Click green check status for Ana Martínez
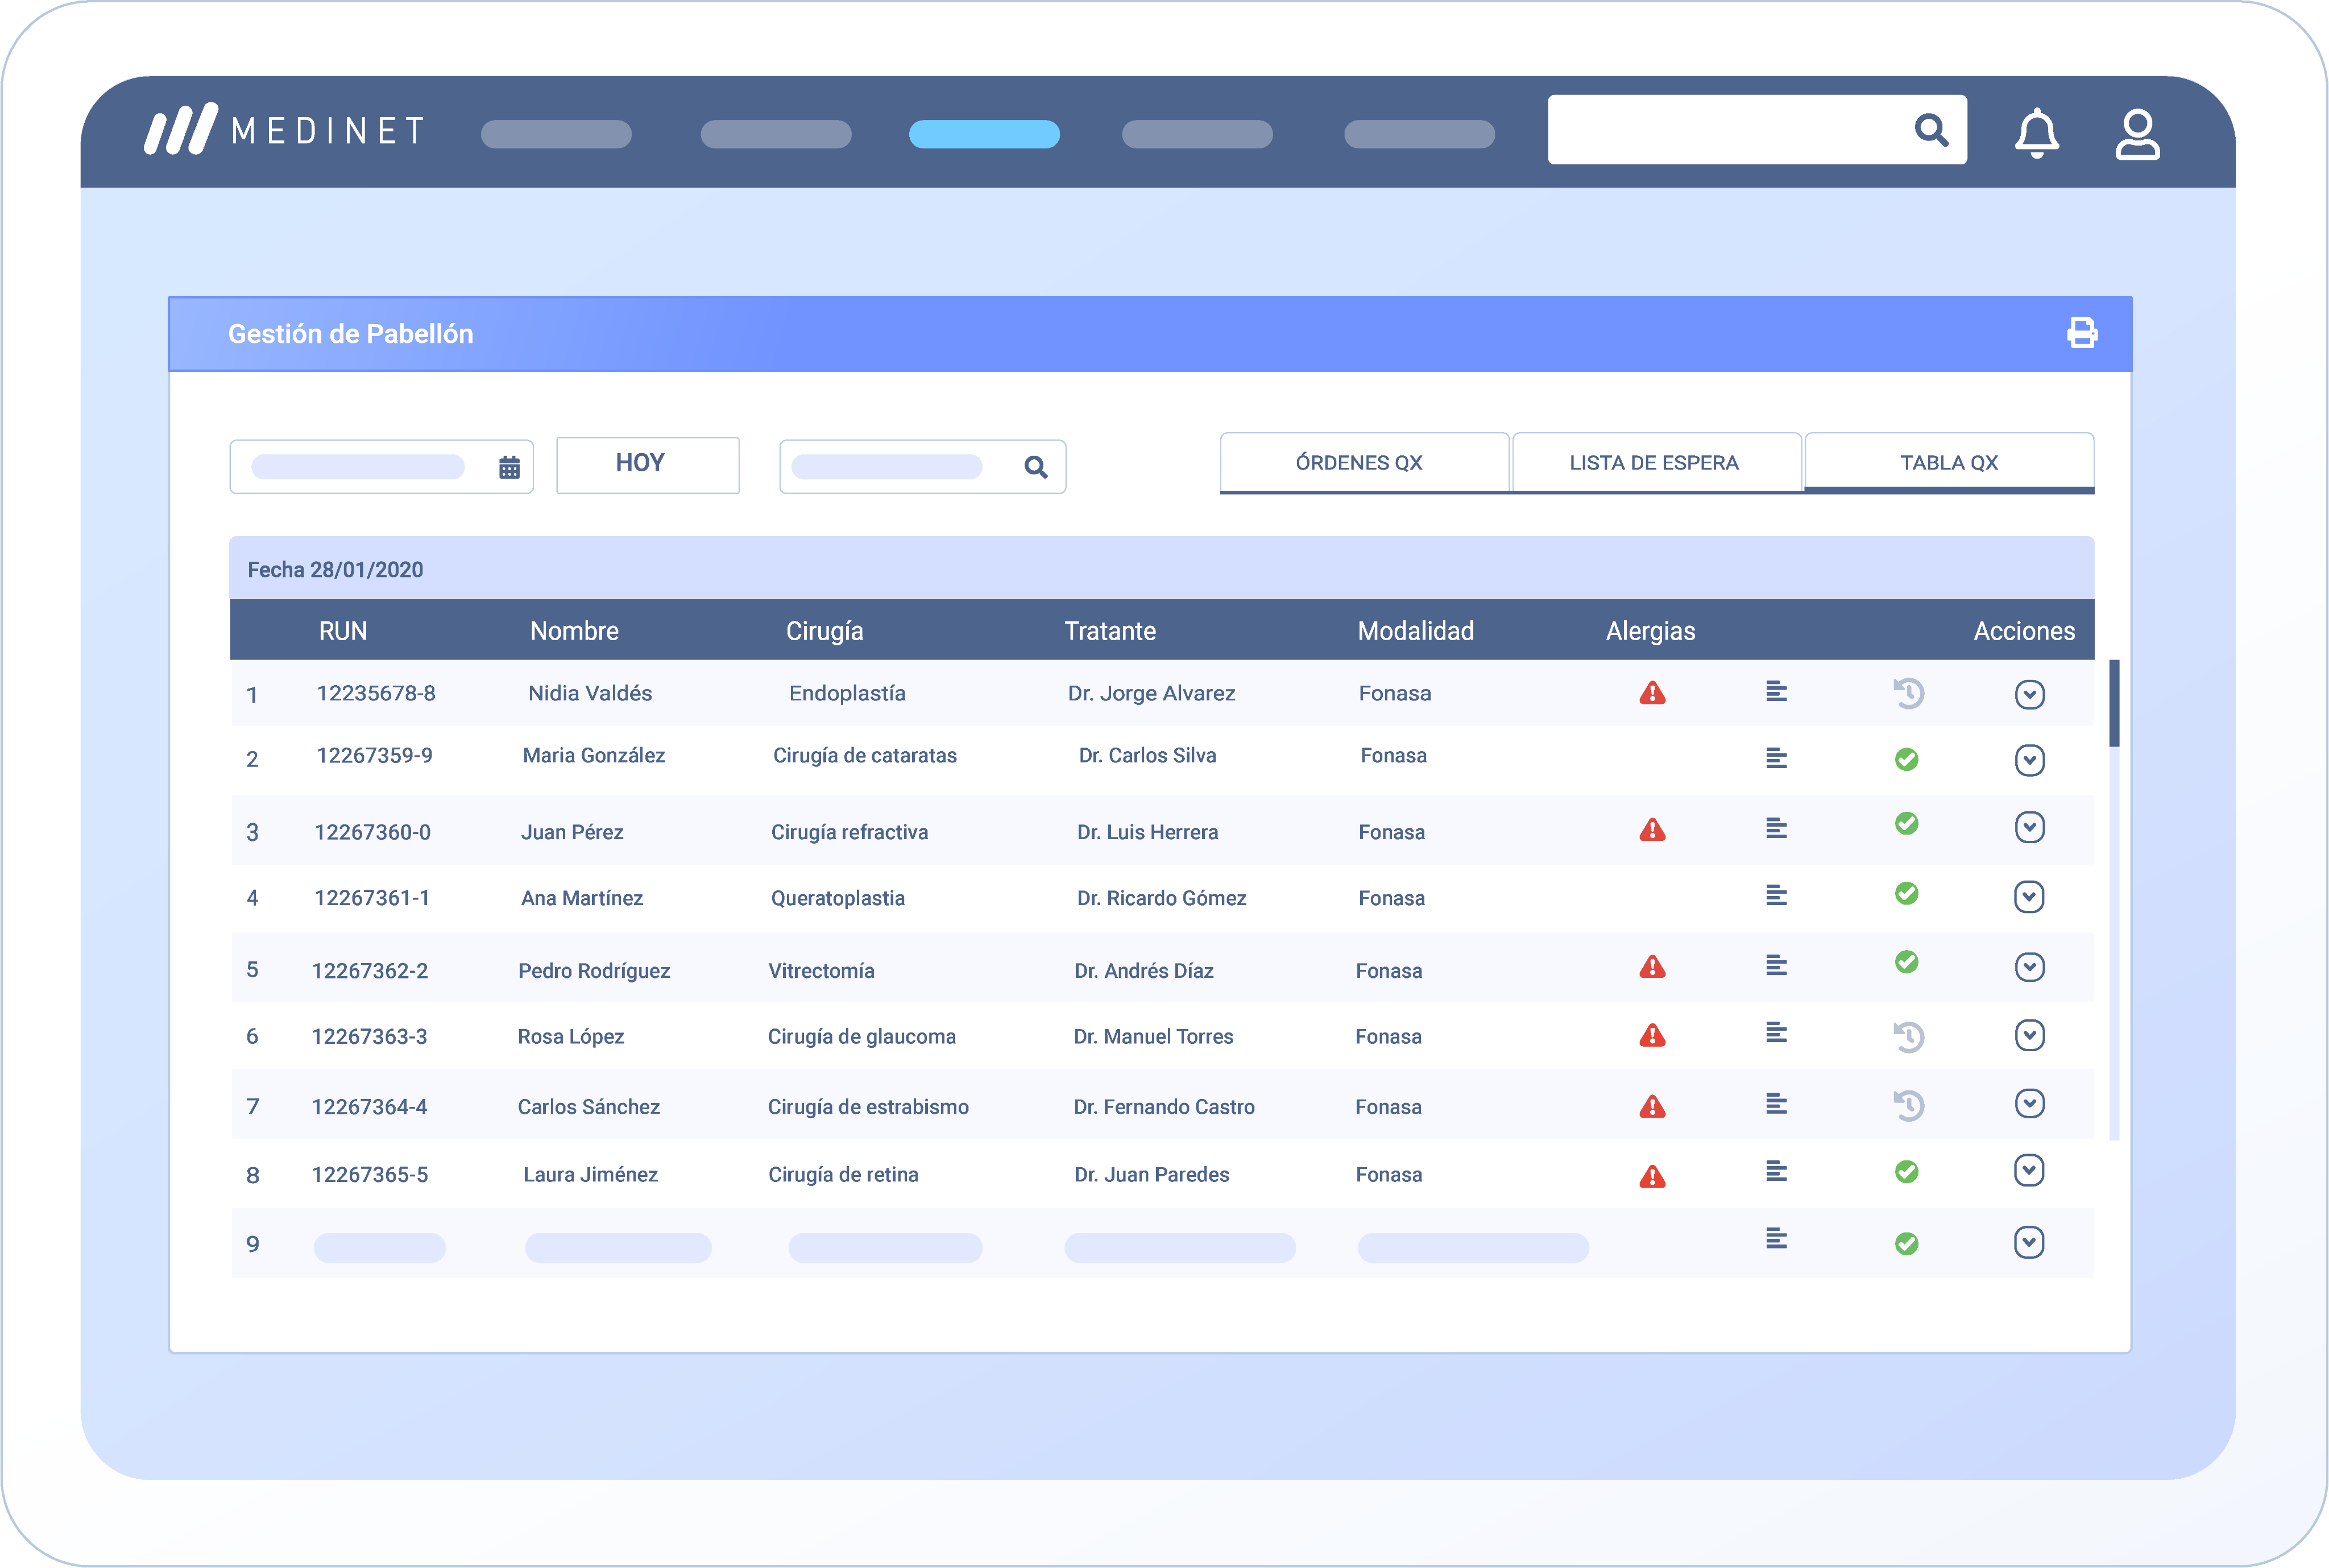2329x1568 pixels. [x=1907, y=893]
